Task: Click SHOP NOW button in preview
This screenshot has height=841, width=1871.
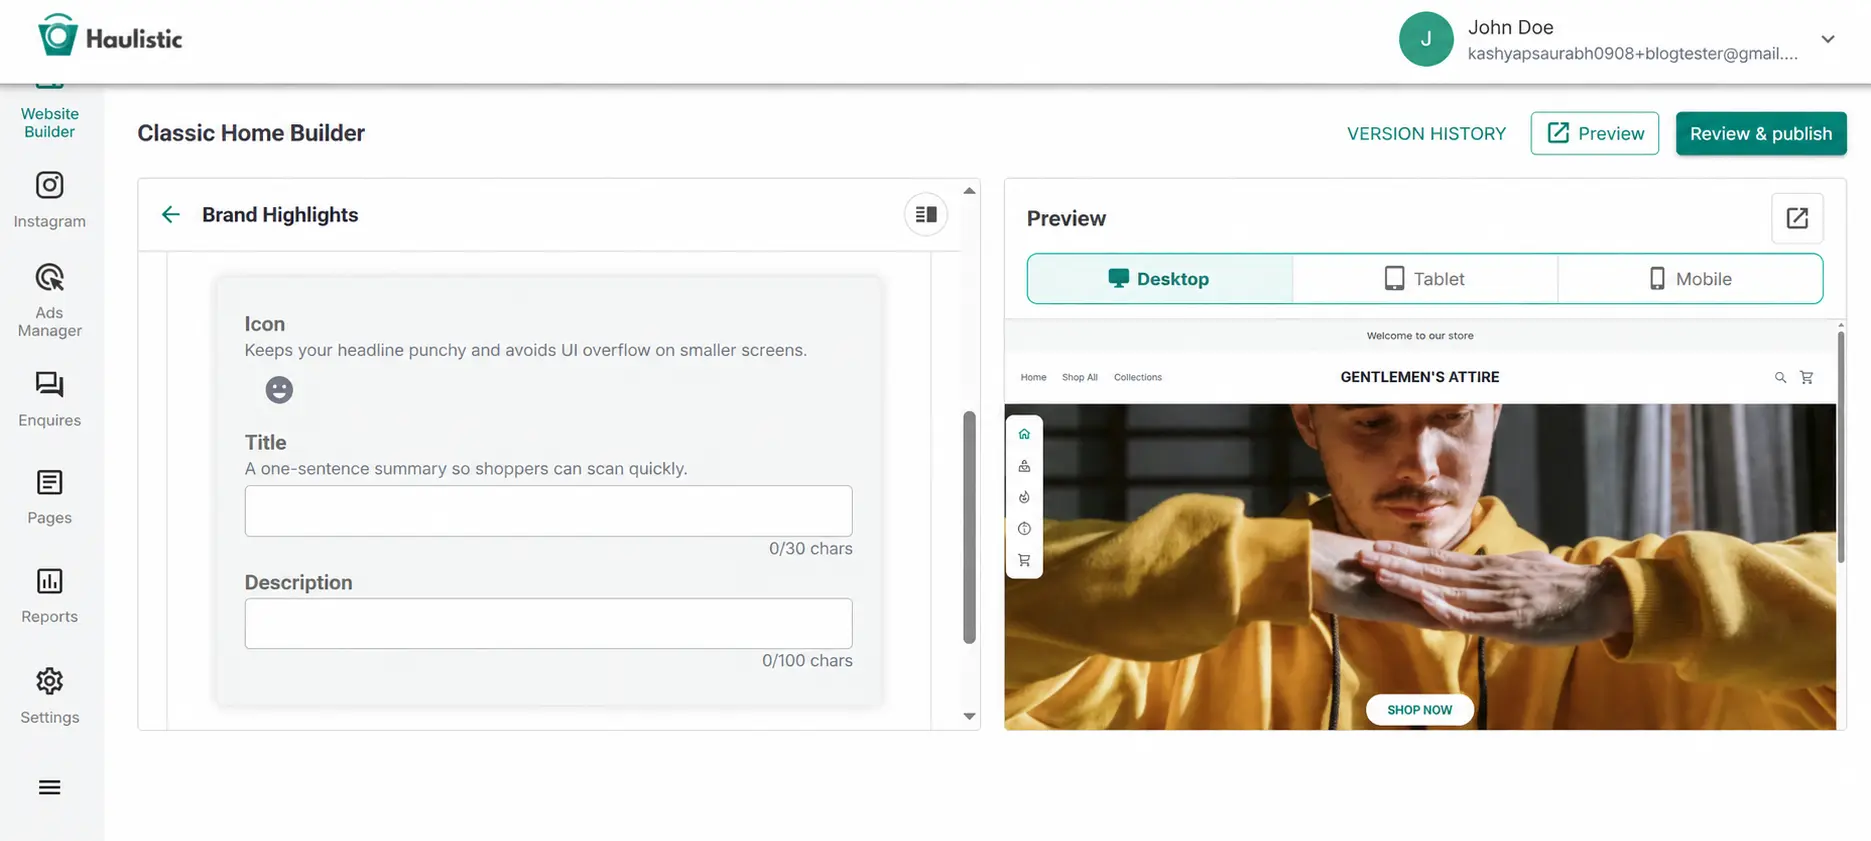Action: (1419, 710)
